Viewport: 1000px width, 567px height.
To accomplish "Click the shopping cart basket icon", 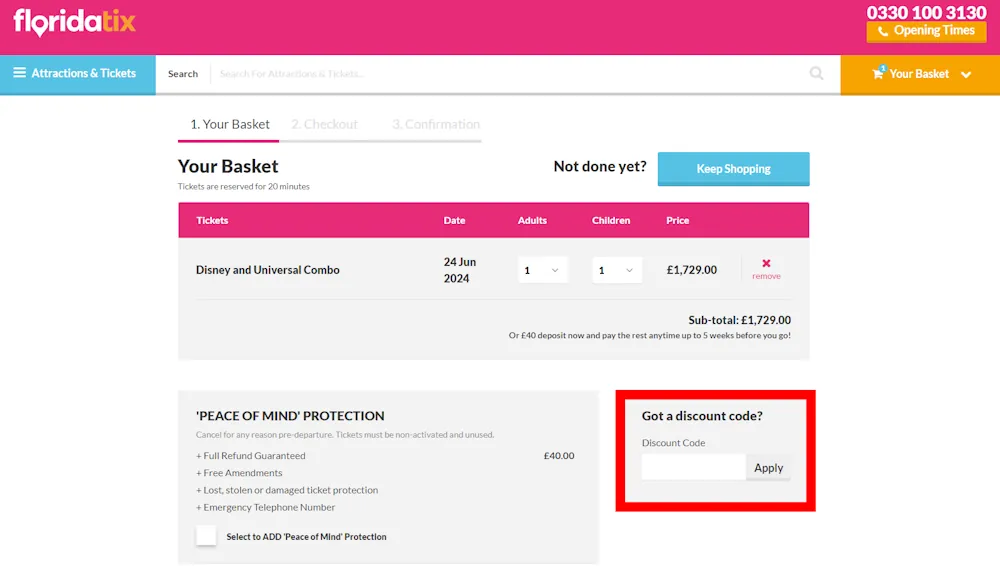I will click(x=878, y=73).
